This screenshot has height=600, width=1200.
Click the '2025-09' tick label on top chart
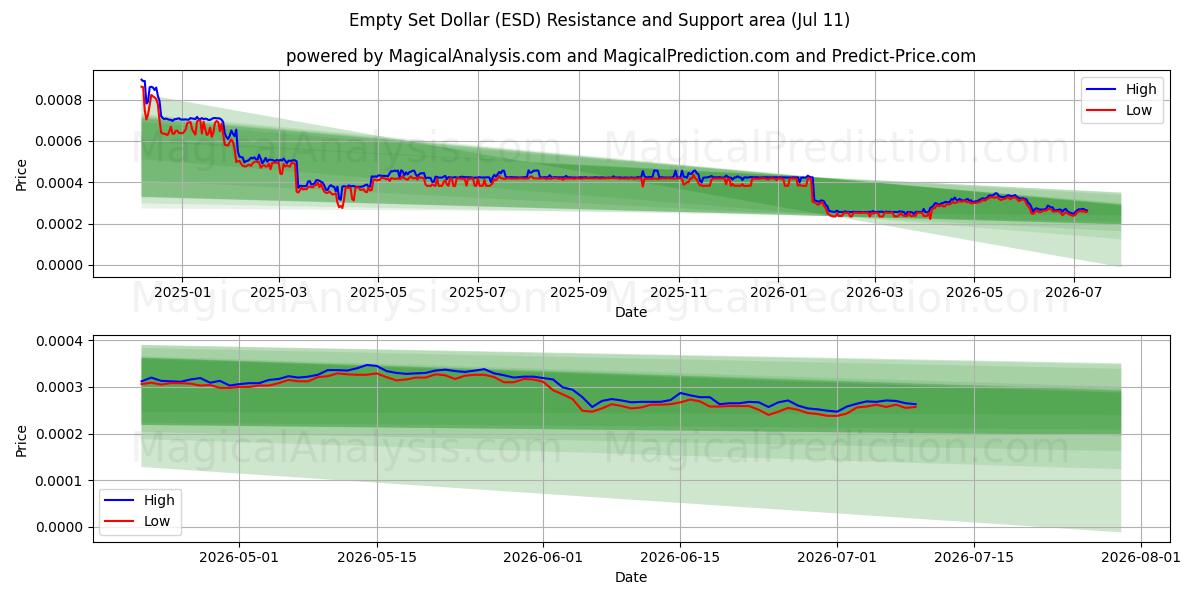(x=579, y=293)
